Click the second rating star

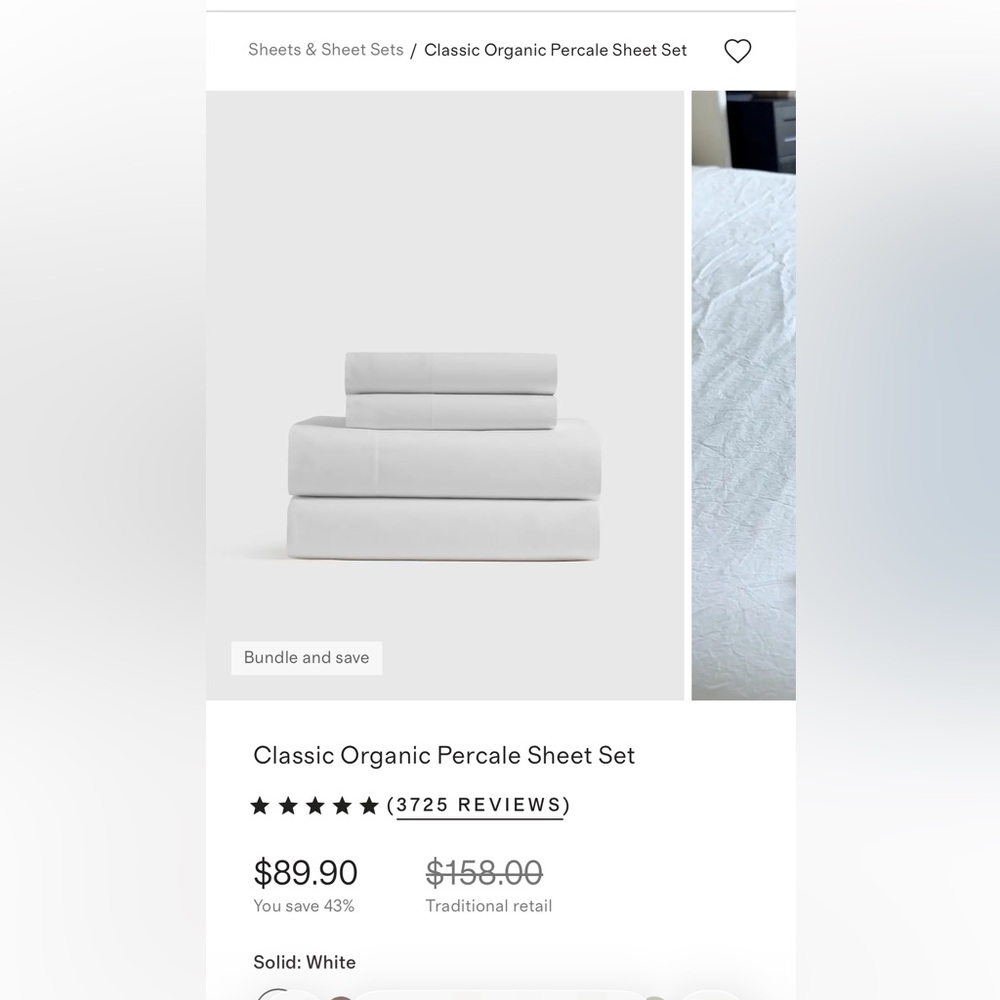pos(288,805)
